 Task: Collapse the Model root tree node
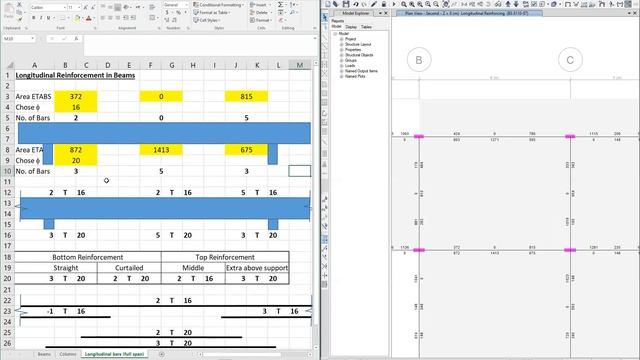[x=335, y=33]
